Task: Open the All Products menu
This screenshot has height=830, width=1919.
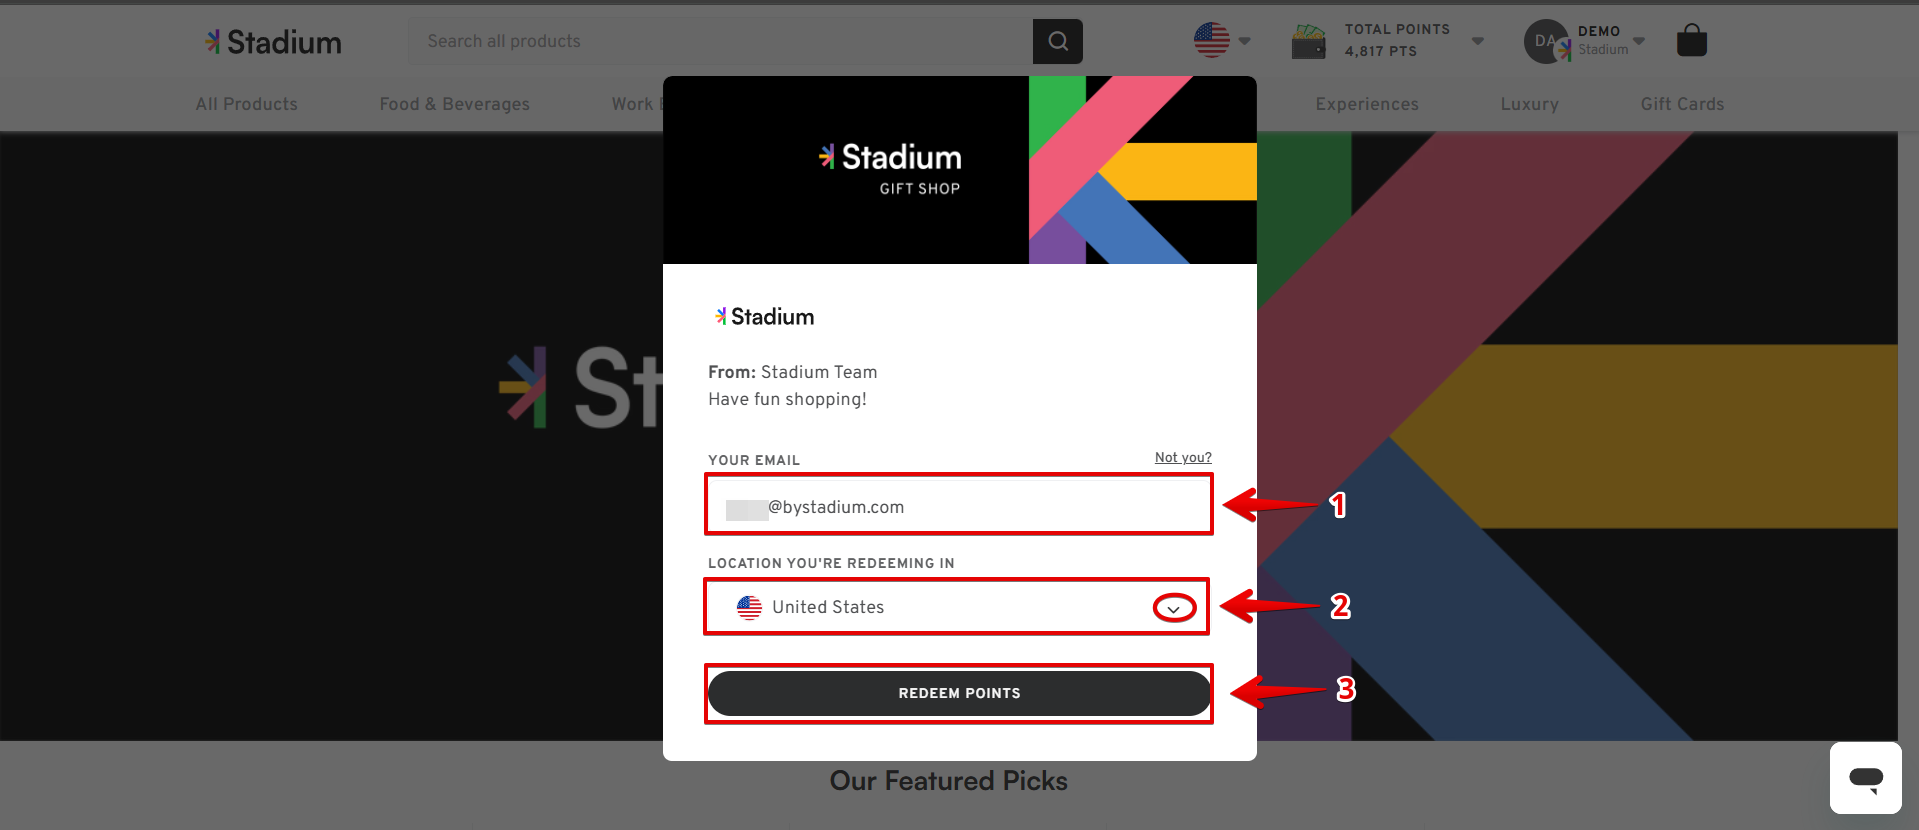Action: click(x=247, y=104)
